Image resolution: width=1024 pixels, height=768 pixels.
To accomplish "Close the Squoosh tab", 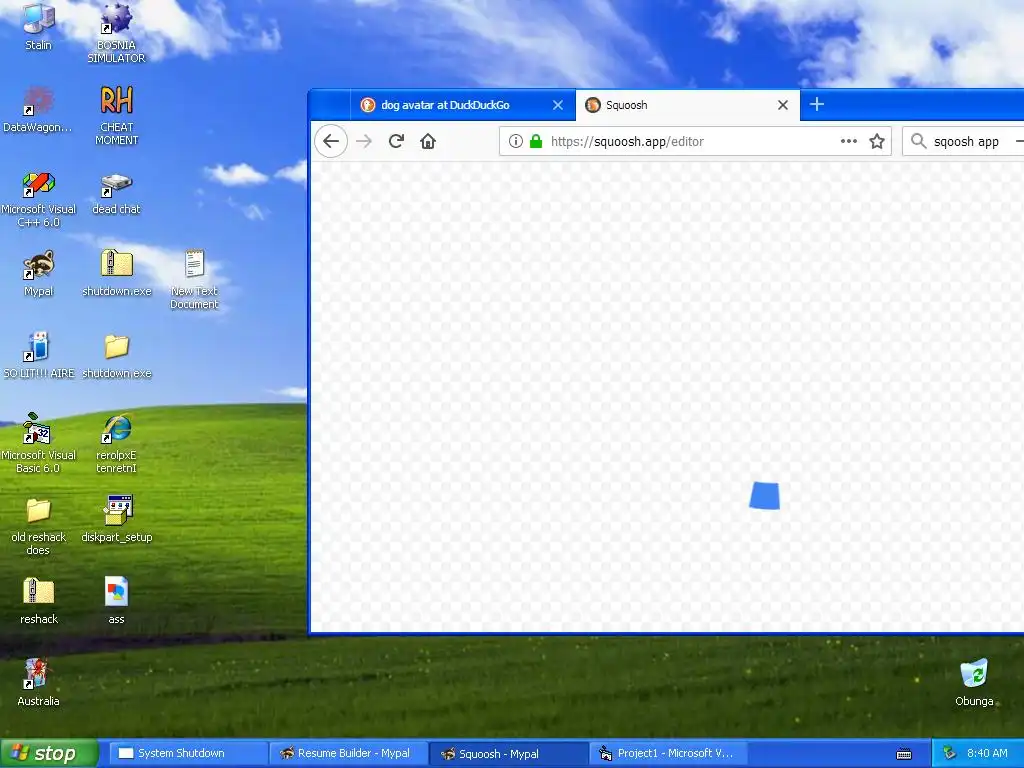I will click(783, 105).
